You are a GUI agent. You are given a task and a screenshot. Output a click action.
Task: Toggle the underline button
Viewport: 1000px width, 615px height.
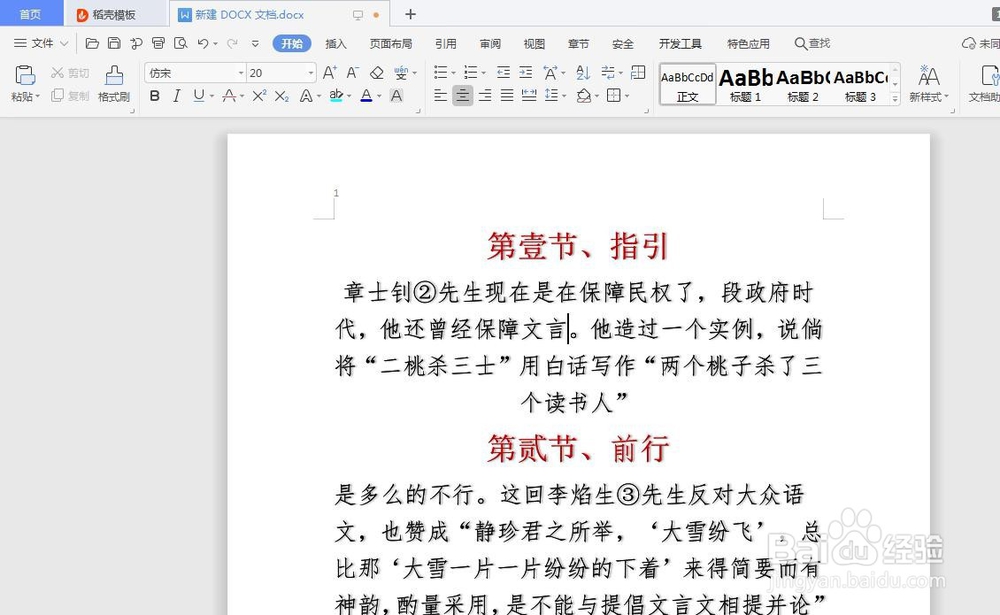point(199,95)
